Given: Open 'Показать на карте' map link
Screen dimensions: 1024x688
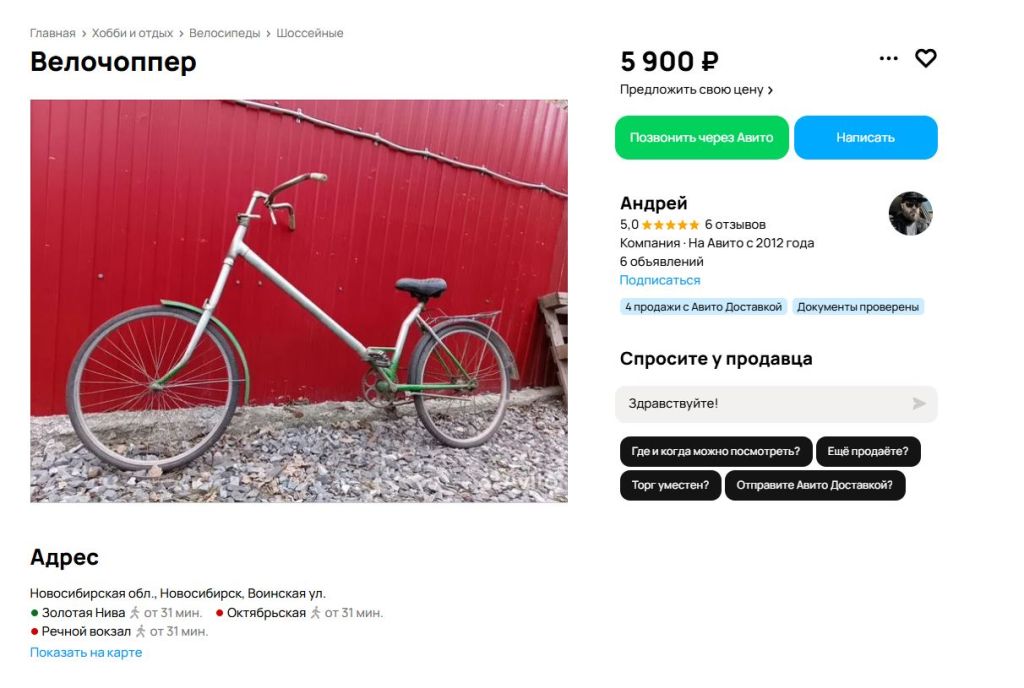Looking at the screenshot, I should pos(86,653).
